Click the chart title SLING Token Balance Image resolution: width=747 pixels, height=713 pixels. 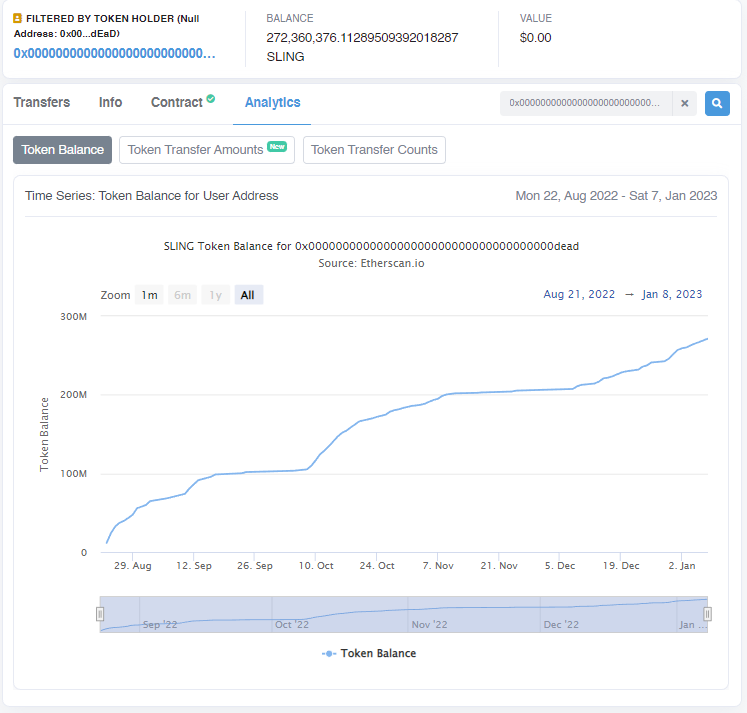pyautogui.click(x=371, y=246)
